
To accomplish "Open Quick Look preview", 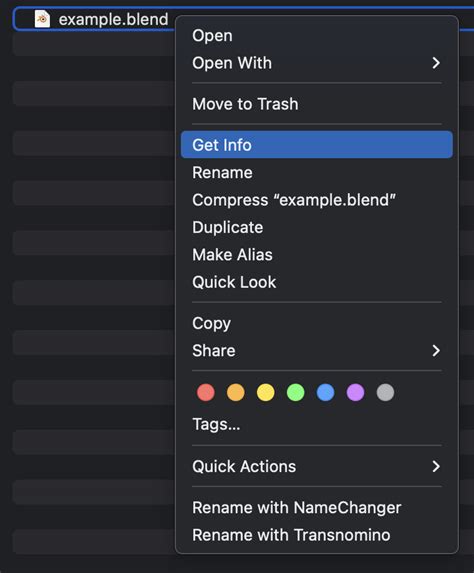I will point(234,282).
